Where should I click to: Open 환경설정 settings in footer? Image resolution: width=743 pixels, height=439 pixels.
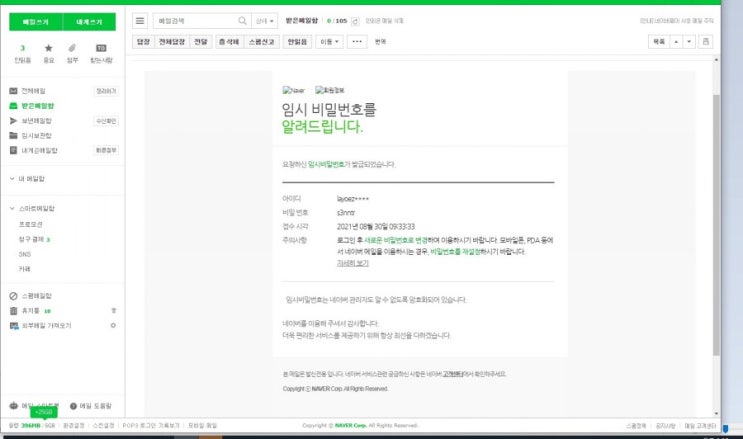[74, 426]
